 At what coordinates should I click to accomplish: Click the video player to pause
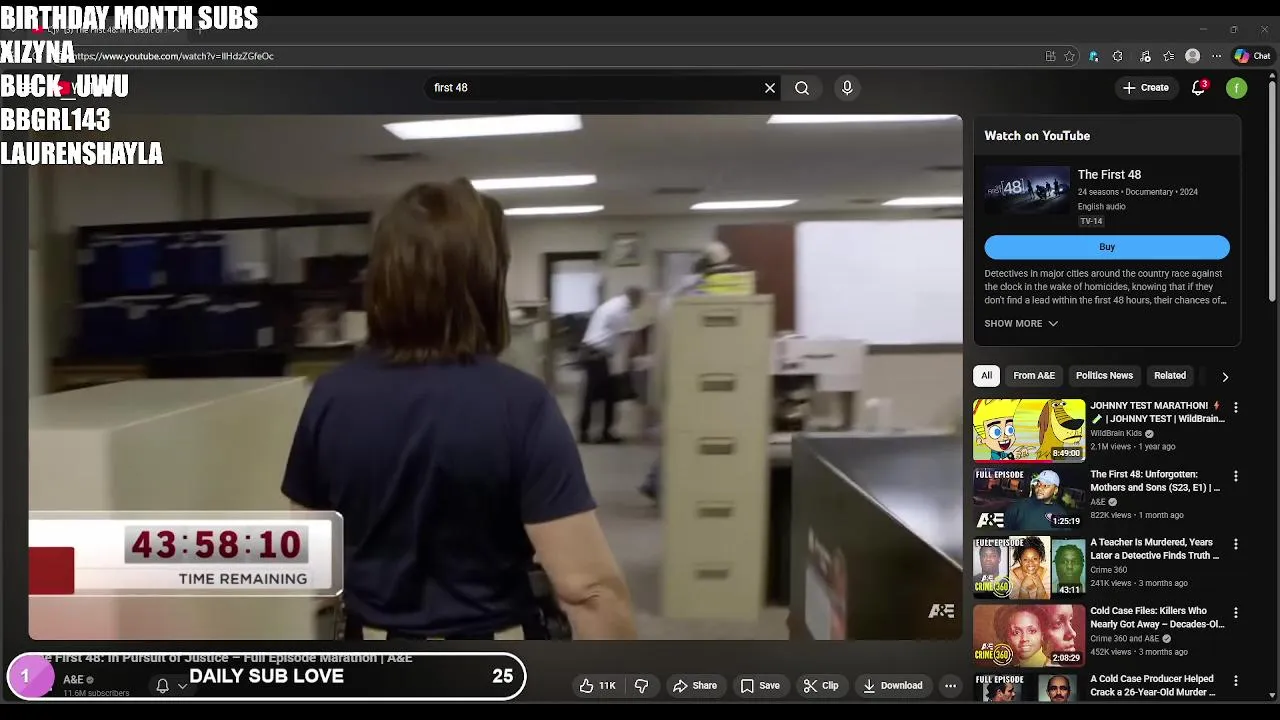point(495,376)
